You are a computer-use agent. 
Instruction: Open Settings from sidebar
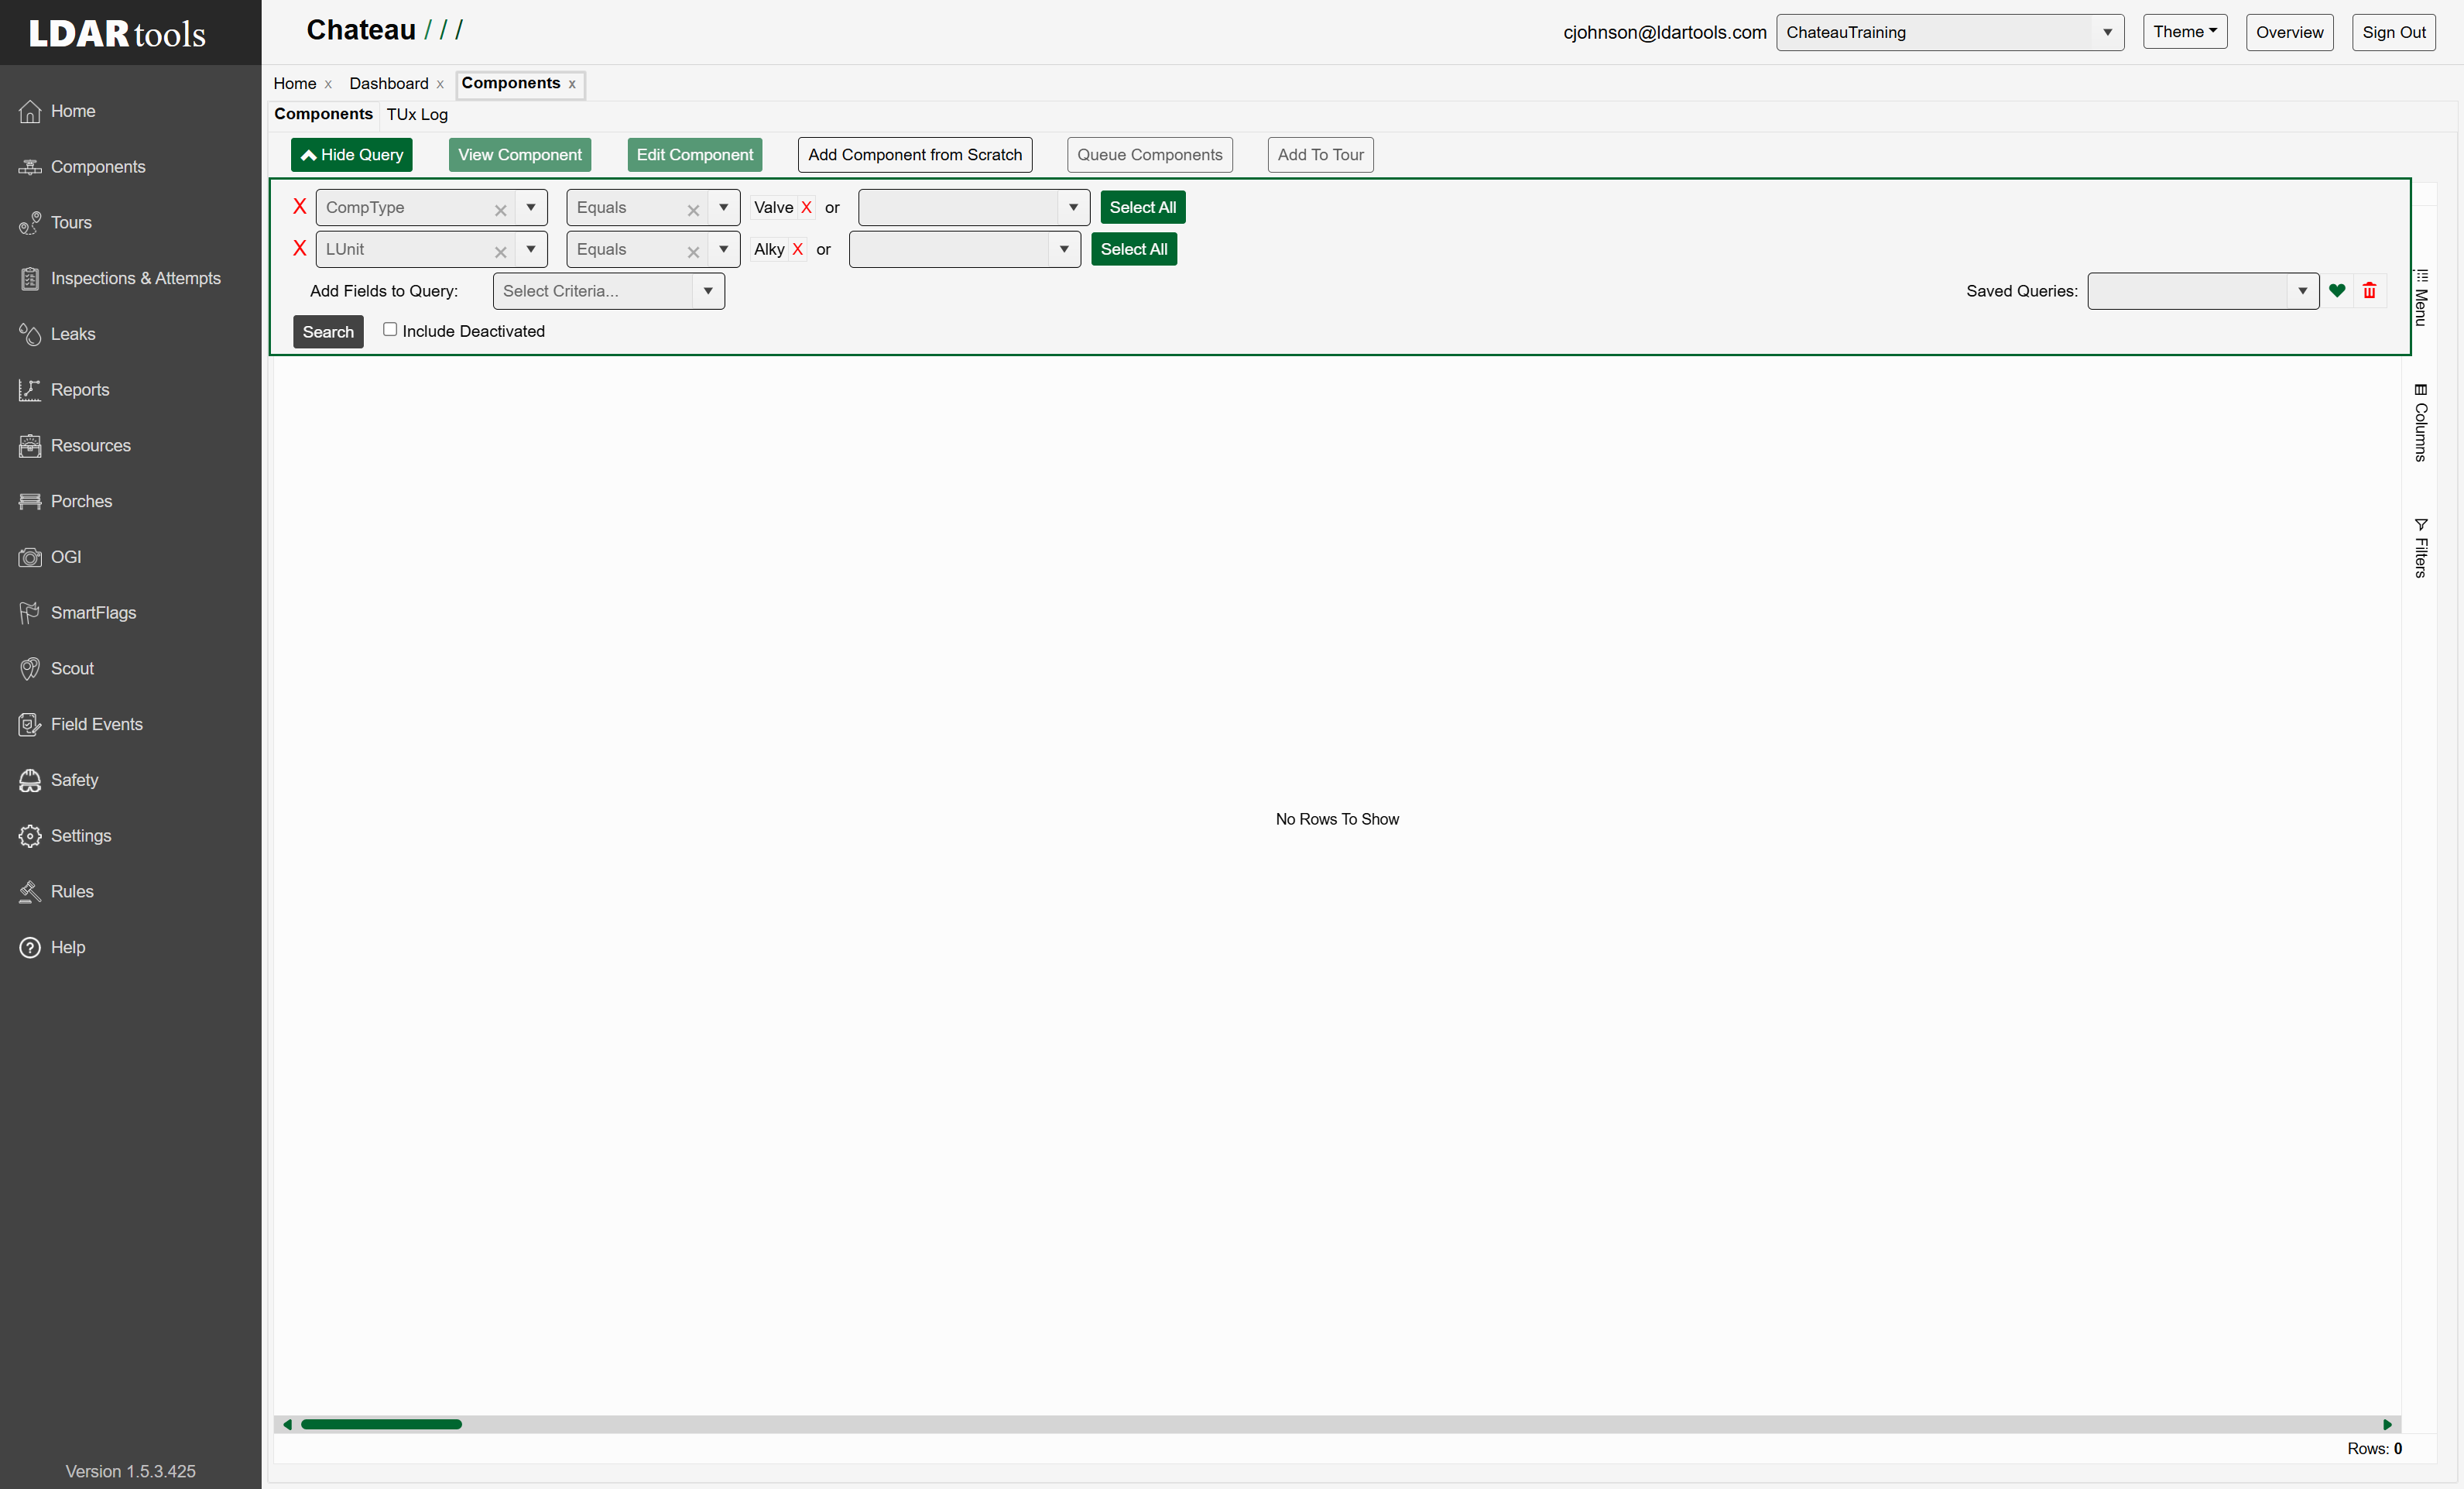(80, 836)
